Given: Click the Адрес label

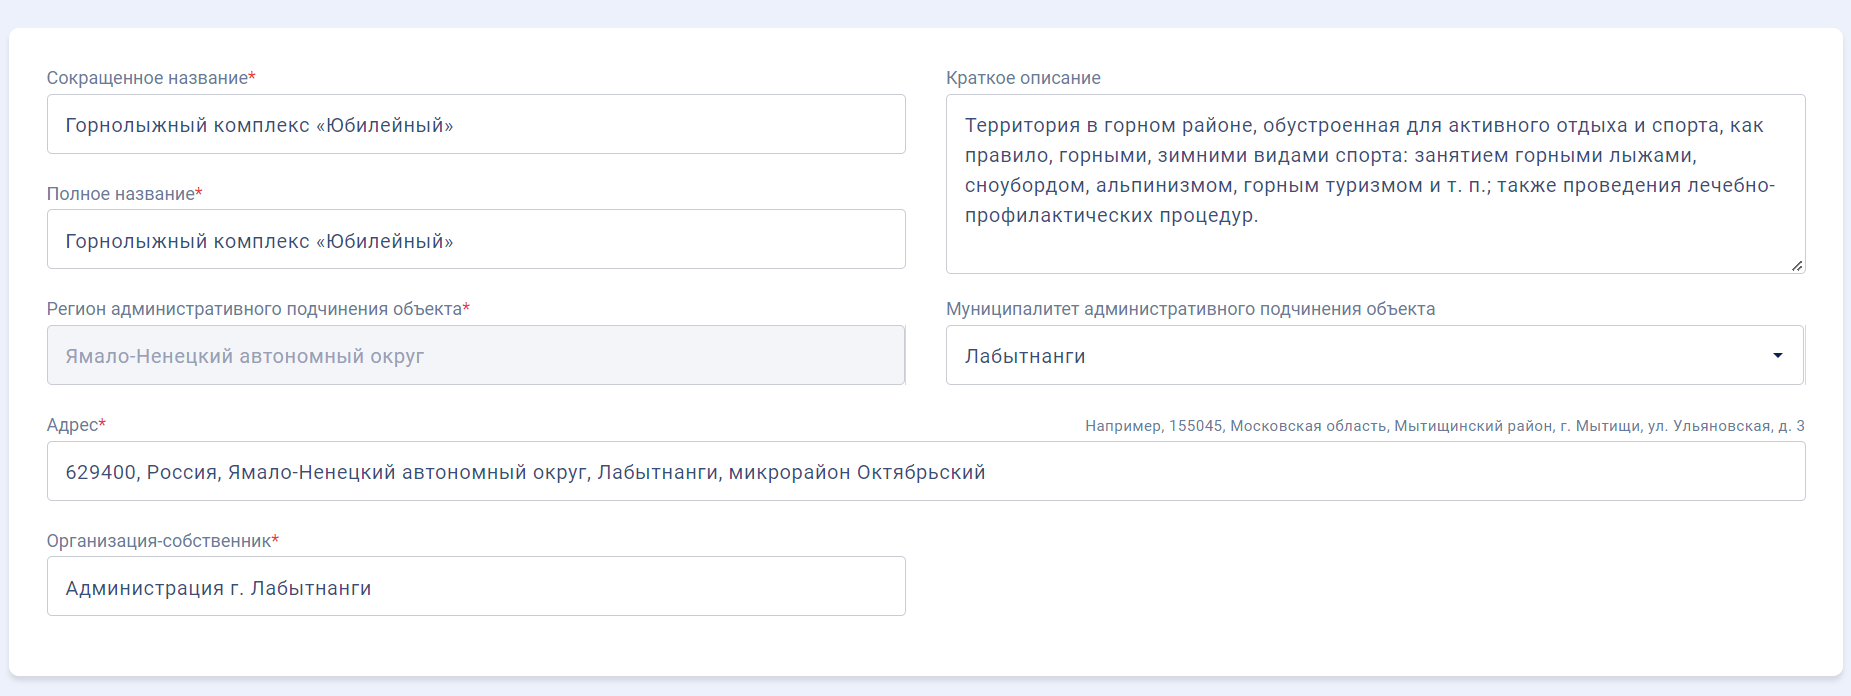Looking at the screenshot, I should (76, 425).
